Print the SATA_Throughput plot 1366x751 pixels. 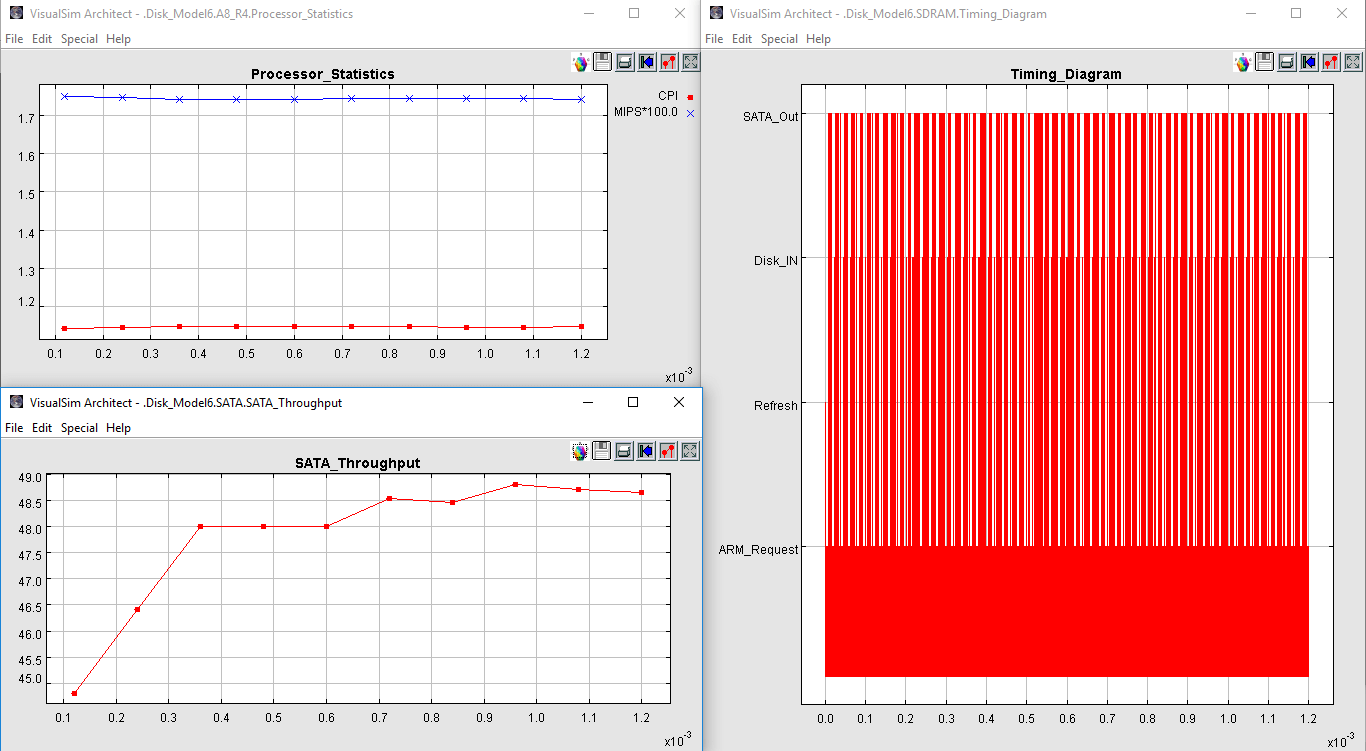coord(624,451)
